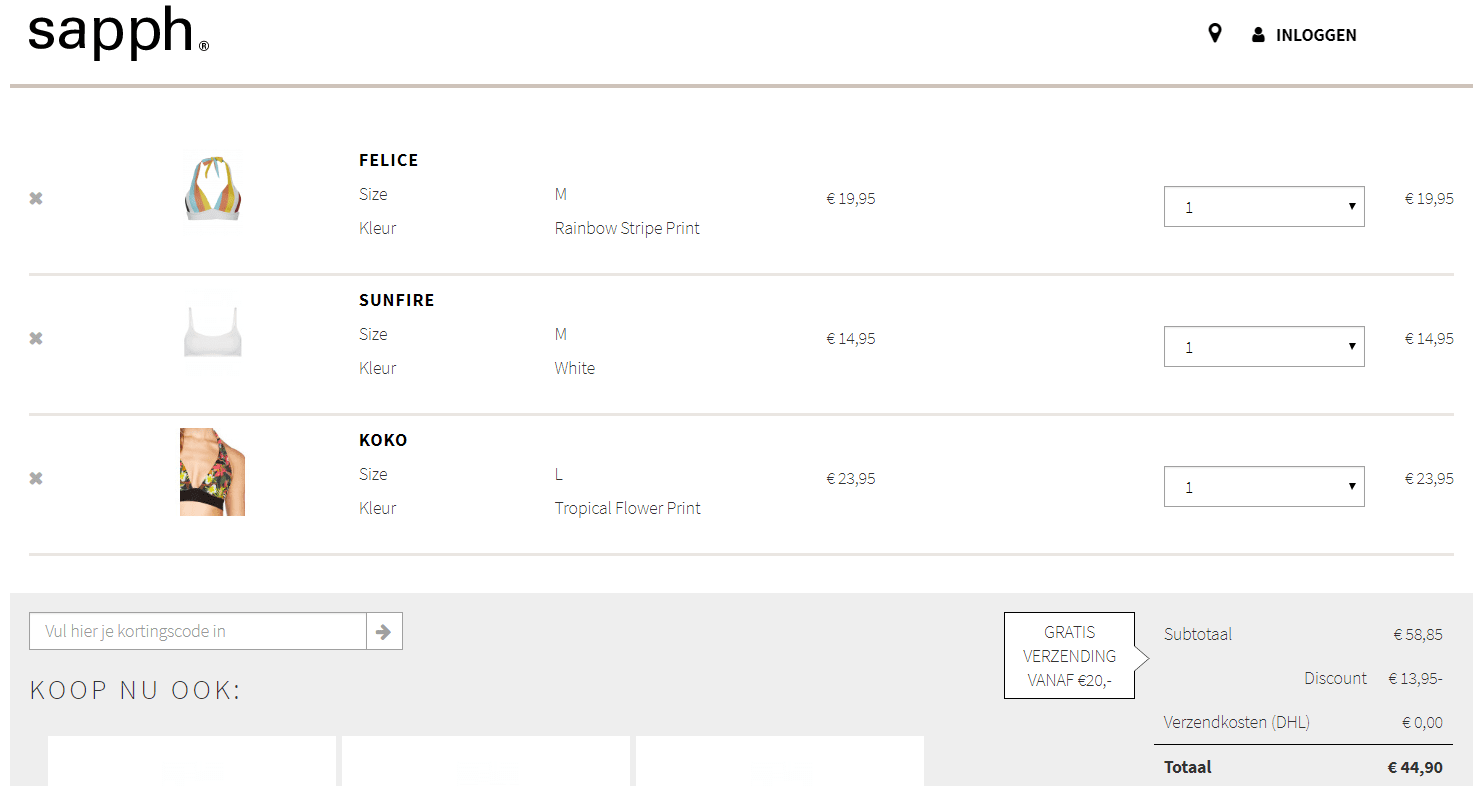
Task: Click the Sunfire unit price € 14,95
Action: point(851,338)
